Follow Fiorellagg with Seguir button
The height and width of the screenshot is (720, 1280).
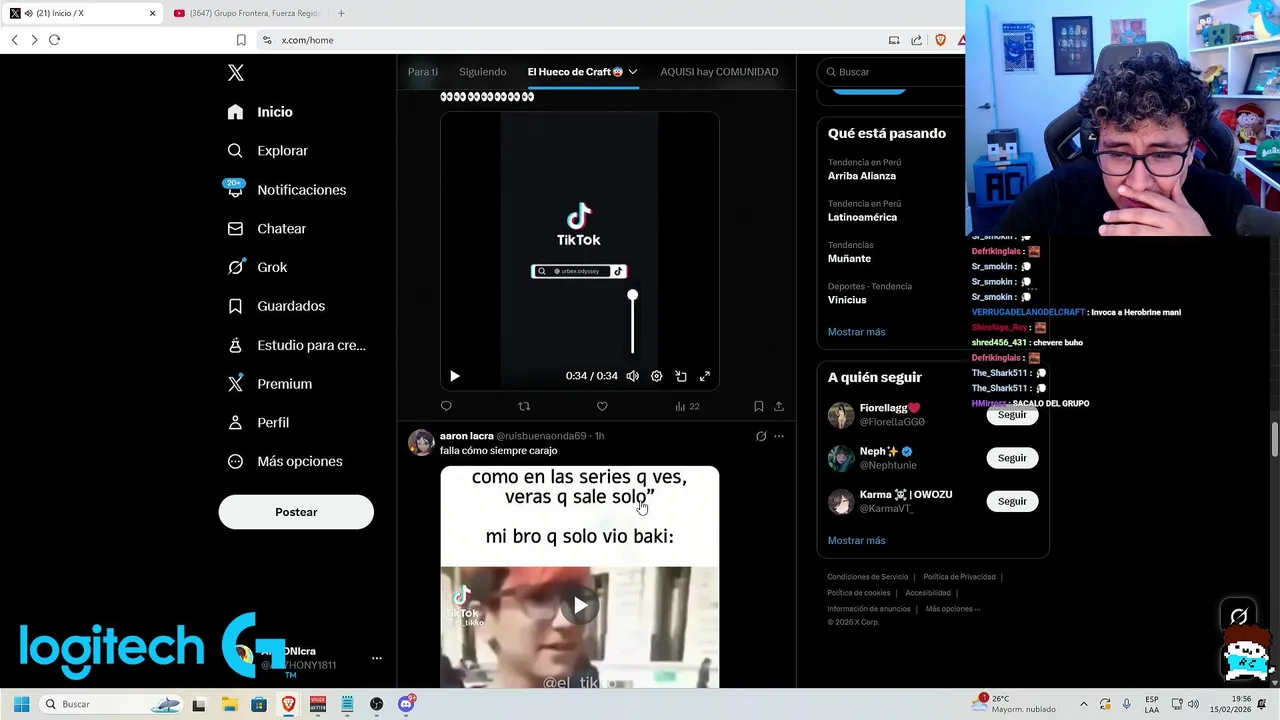tap(1012, 414)
